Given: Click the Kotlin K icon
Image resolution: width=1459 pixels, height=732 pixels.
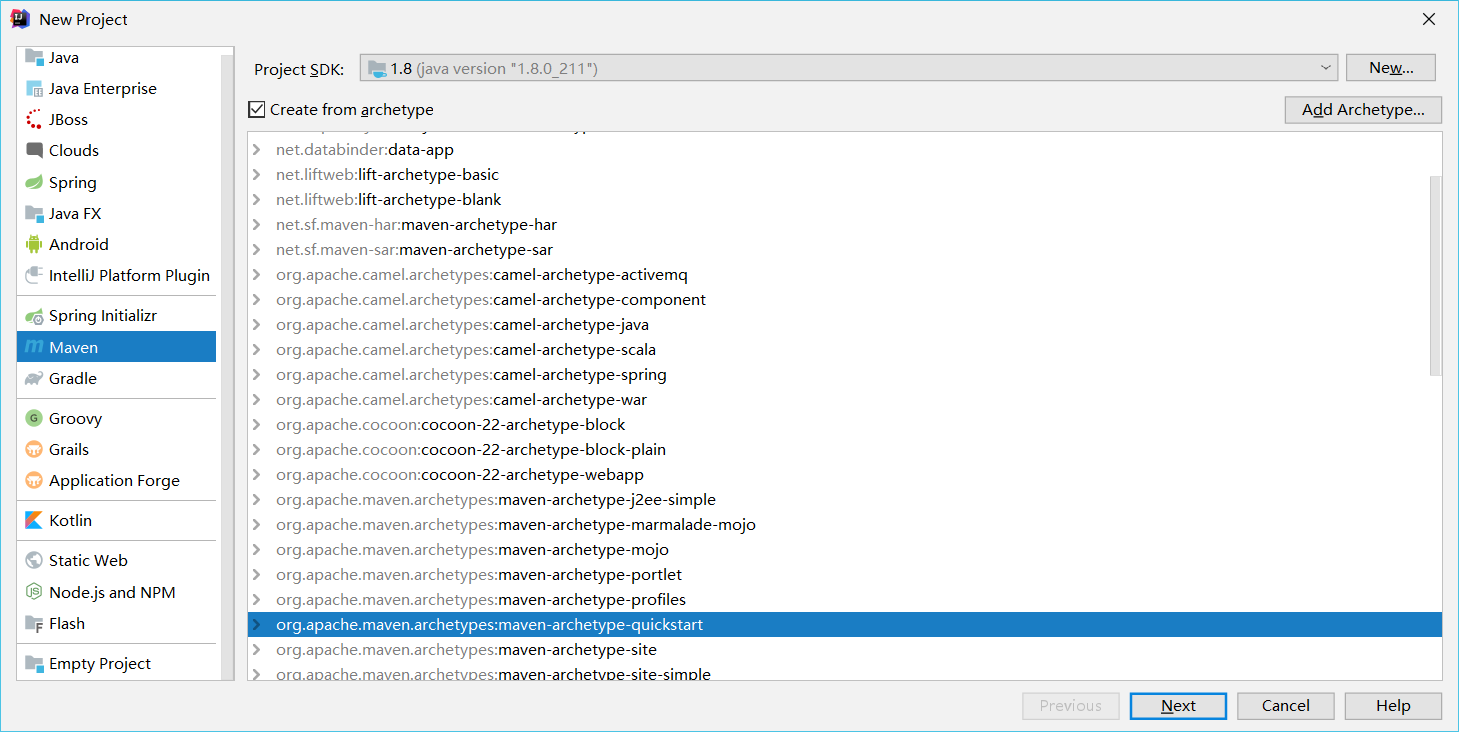Looking at the screenshot, I should 34,520.
